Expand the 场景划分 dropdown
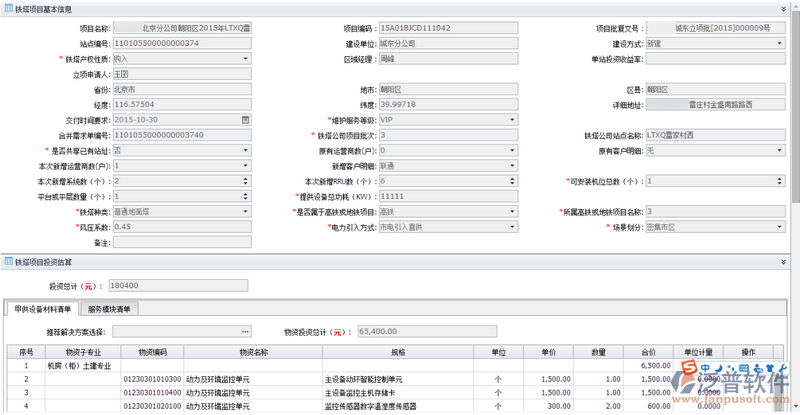Image resolution: width=800 pixels, height=415 pixels. pyautogui.click(x=782, y=227)
